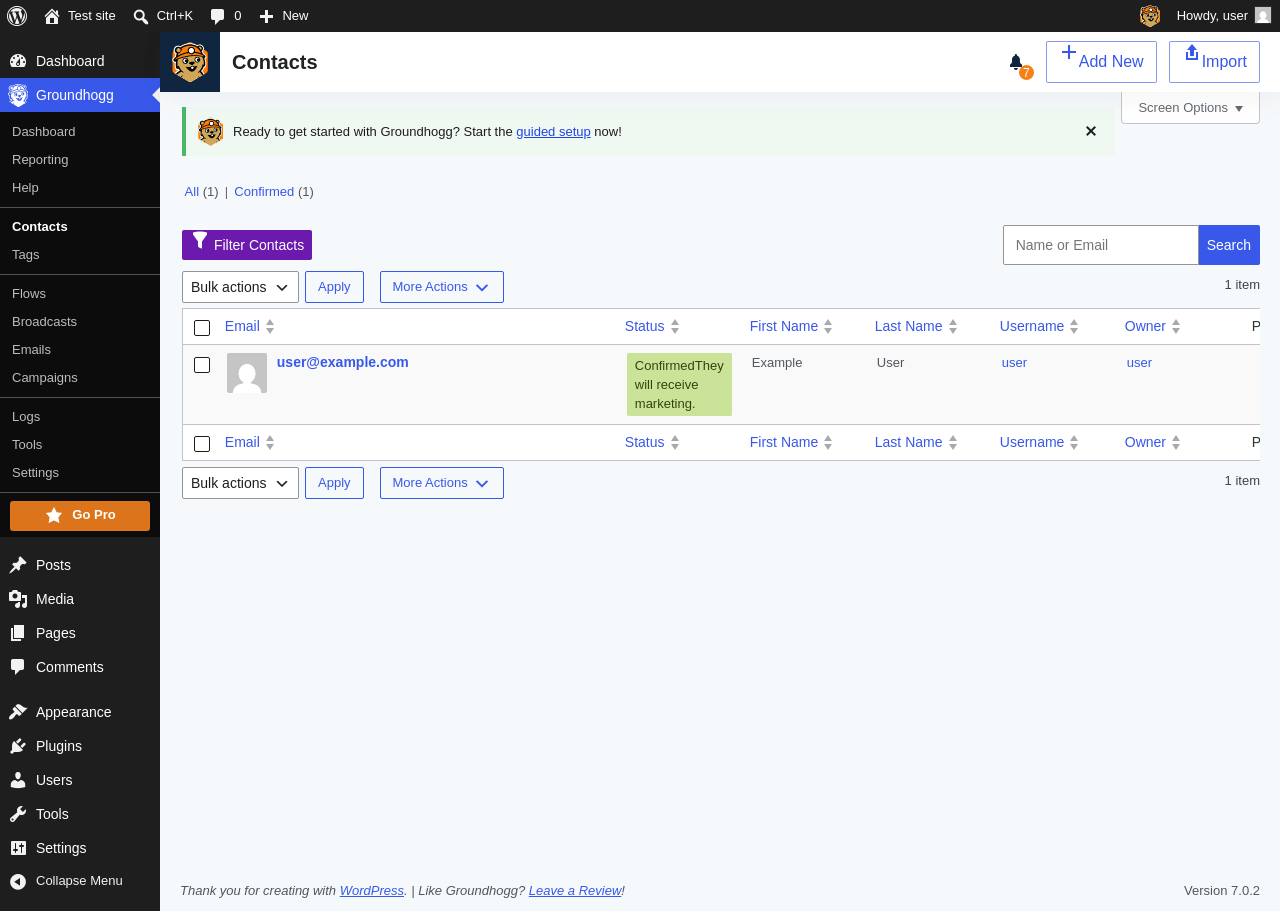Viewport: 1280px width, 911px height.
Task: Open Groundhogg Dashboard submenu item
Action: click(80, 132)
